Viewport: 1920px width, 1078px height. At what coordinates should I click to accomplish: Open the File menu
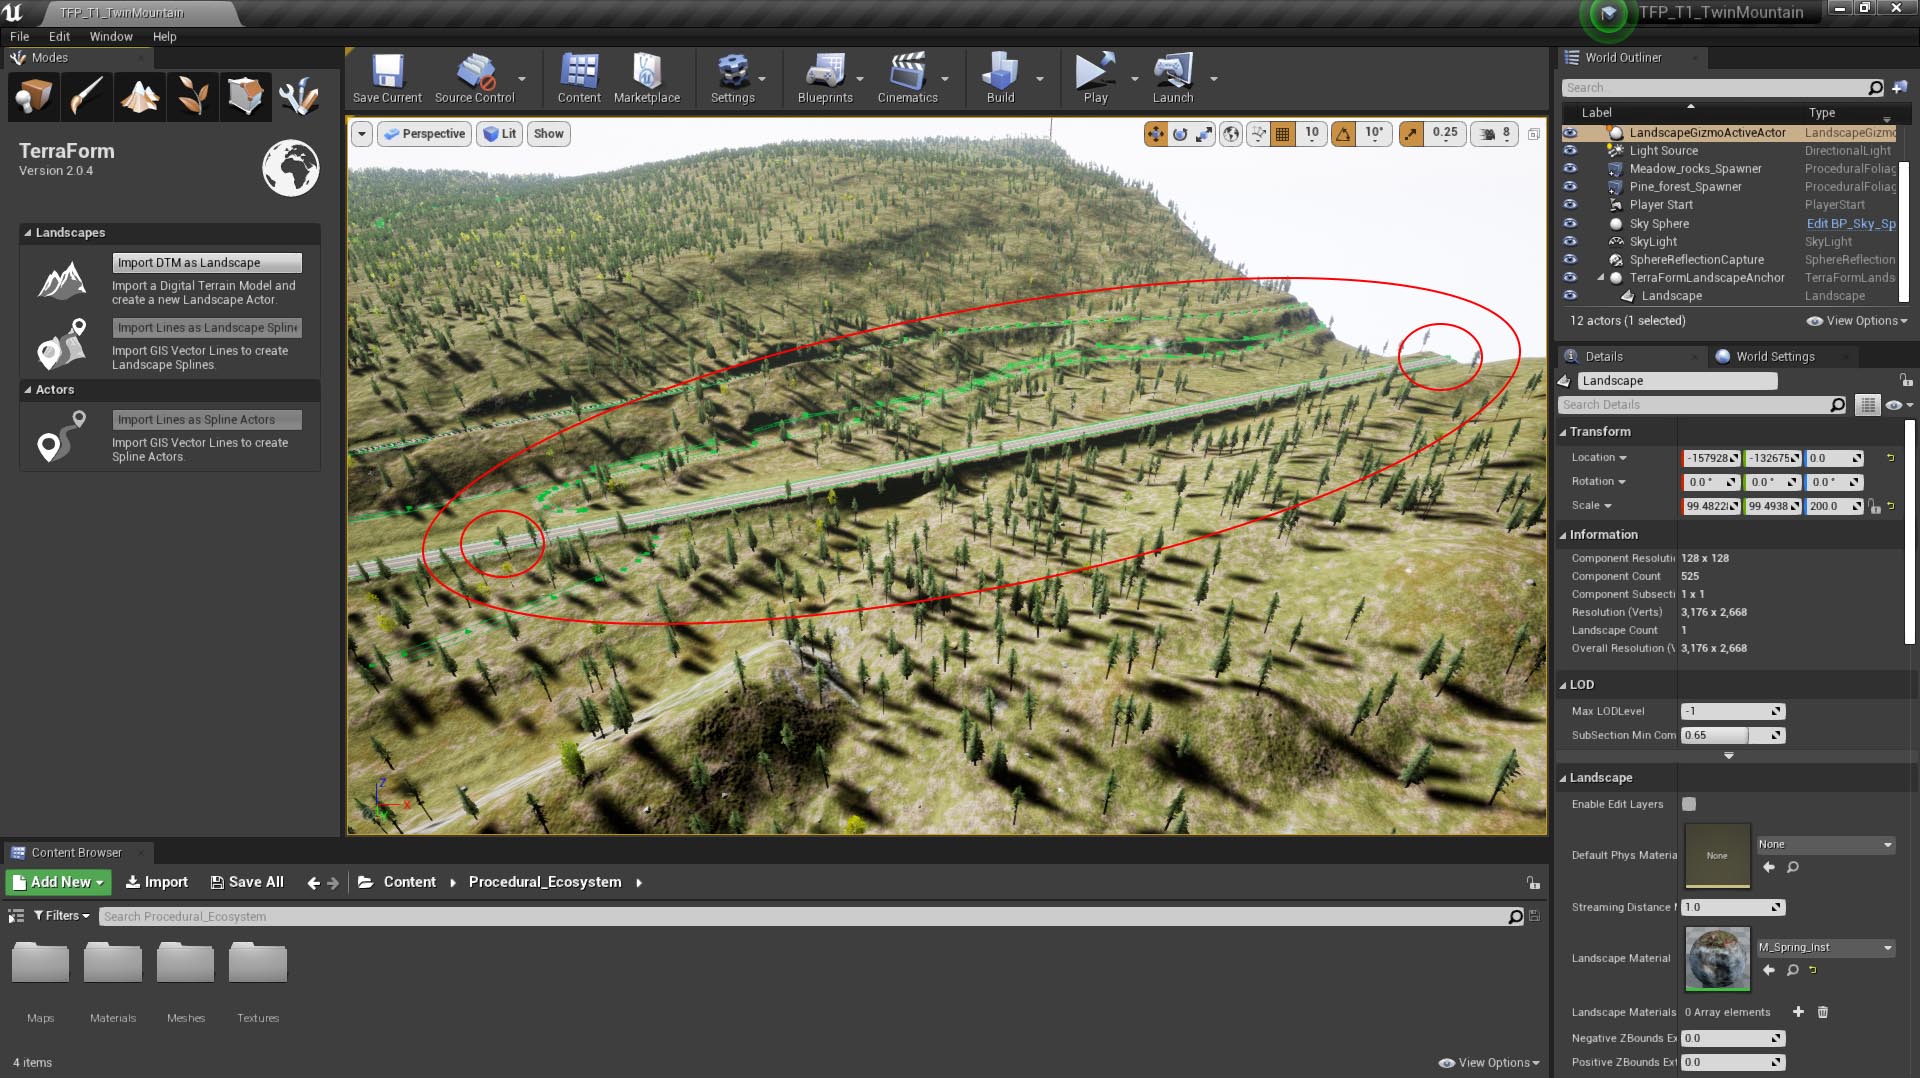[20, 36]
